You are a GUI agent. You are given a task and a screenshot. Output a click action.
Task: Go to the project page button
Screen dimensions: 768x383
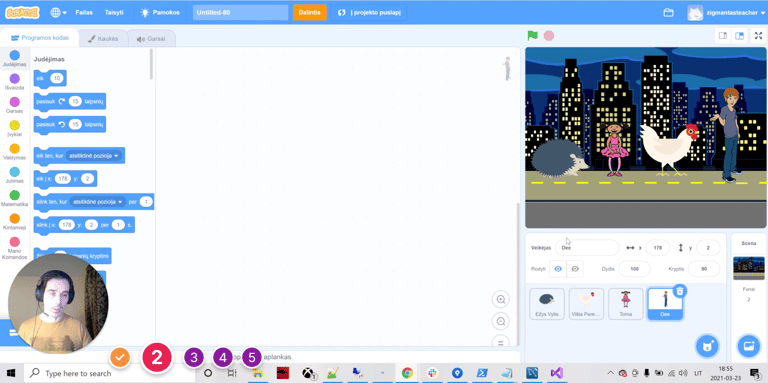[x=369, y=13]
